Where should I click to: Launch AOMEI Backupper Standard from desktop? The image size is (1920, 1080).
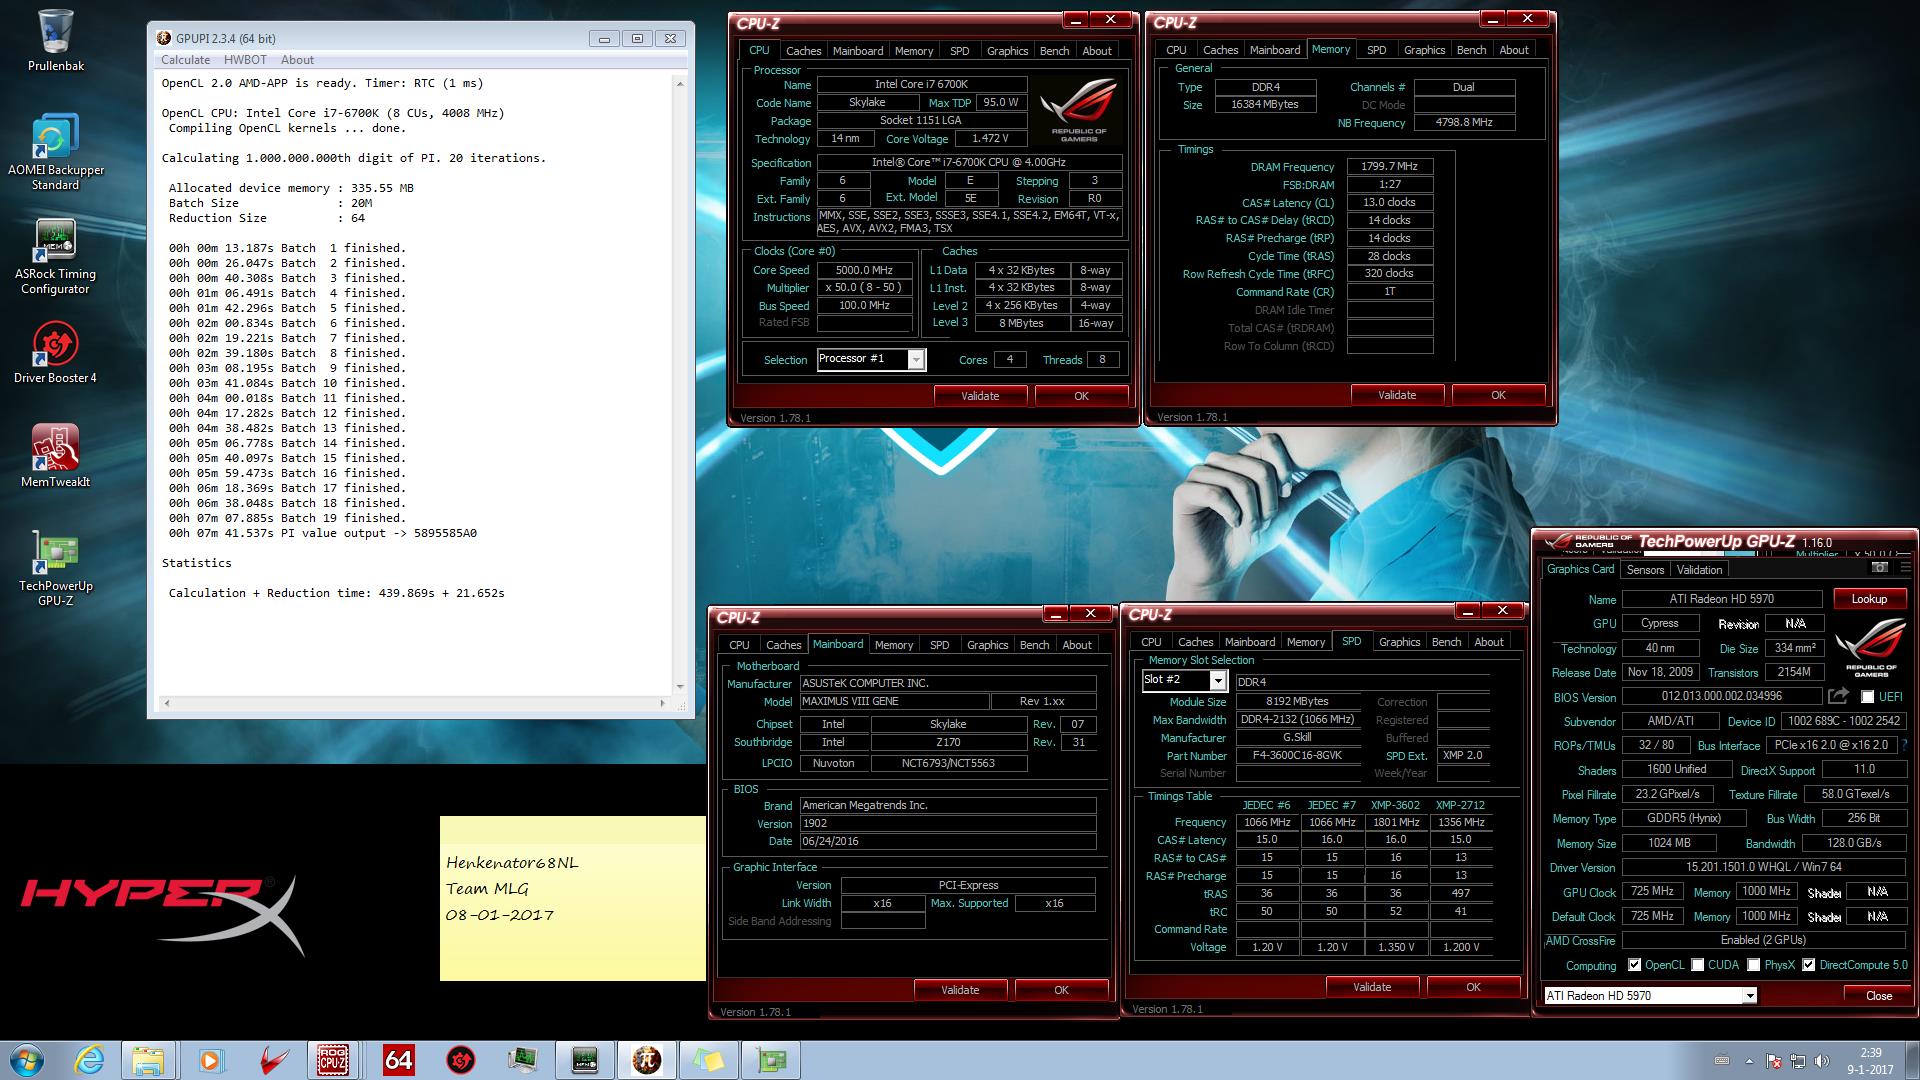55,153
